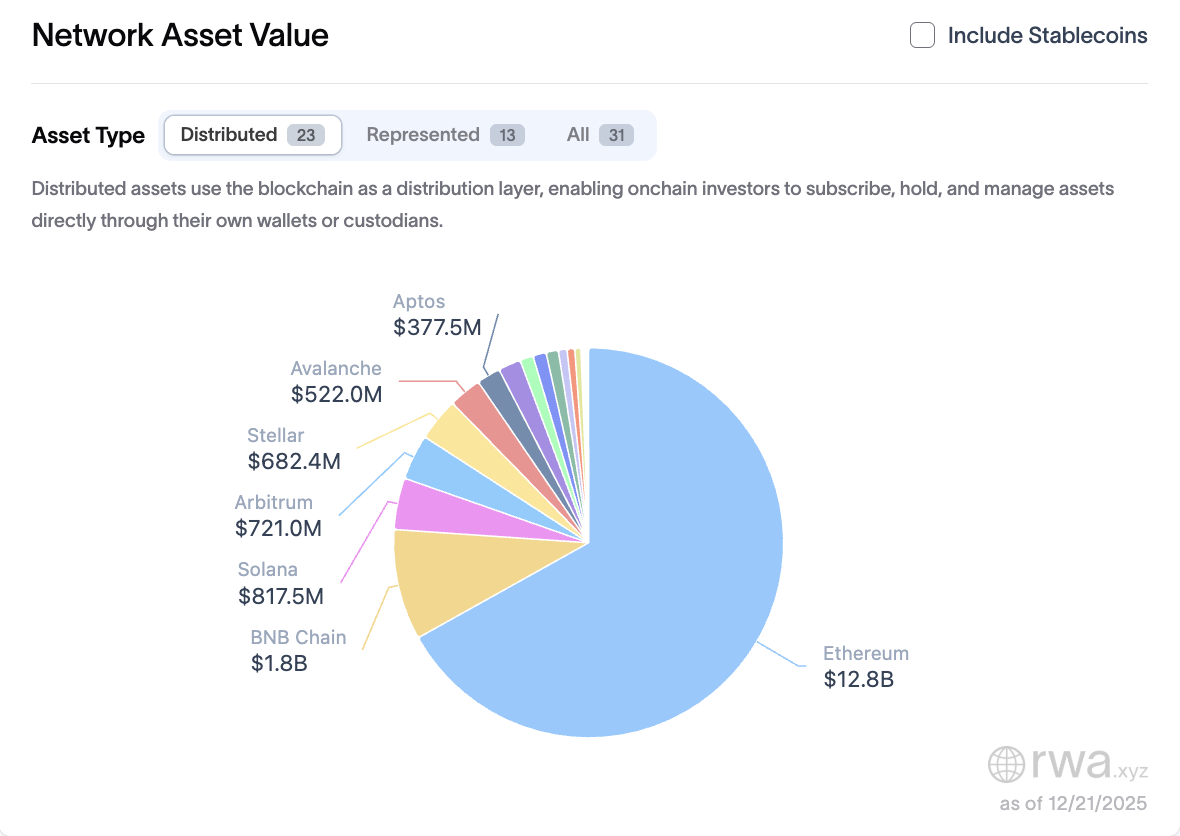Click the Aptos $377.5M label
This screenshot has height=836, width=1180.
tap(437, 314)
